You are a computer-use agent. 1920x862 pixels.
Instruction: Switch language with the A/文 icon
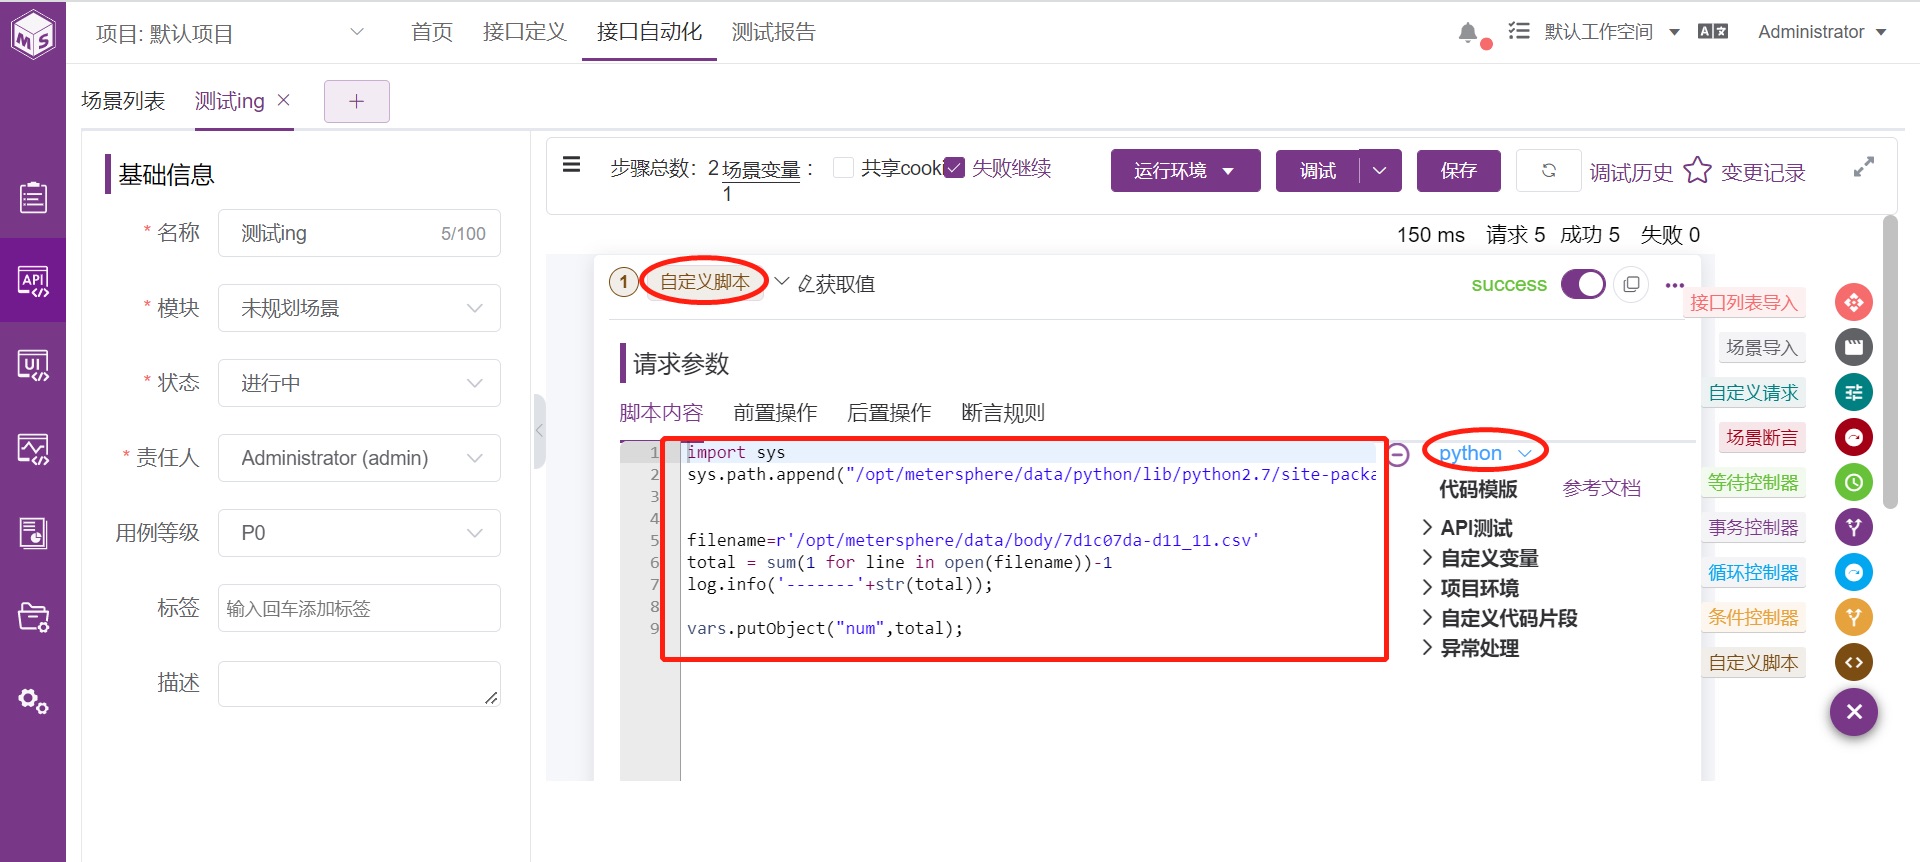pos(1713,31)
